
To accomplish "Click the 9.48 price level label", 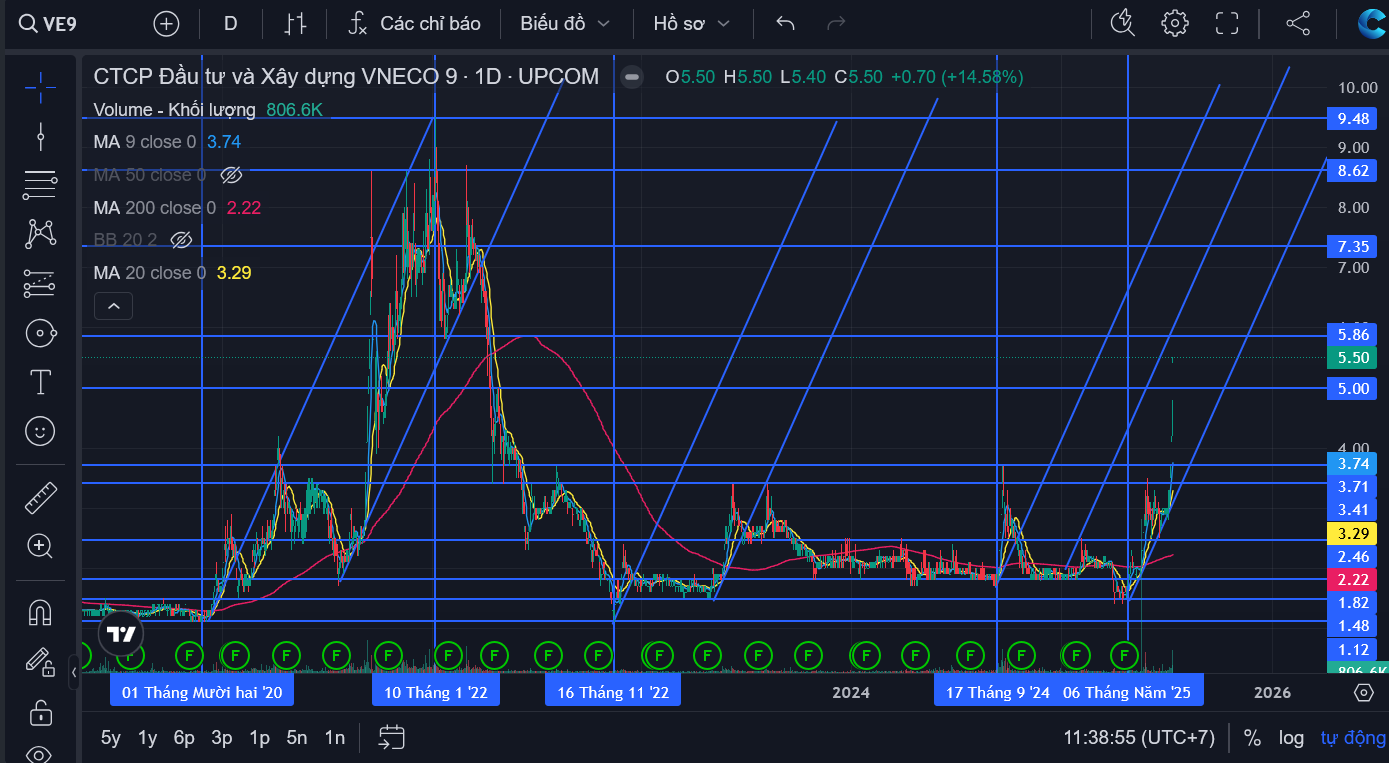I will (1352, 119).
